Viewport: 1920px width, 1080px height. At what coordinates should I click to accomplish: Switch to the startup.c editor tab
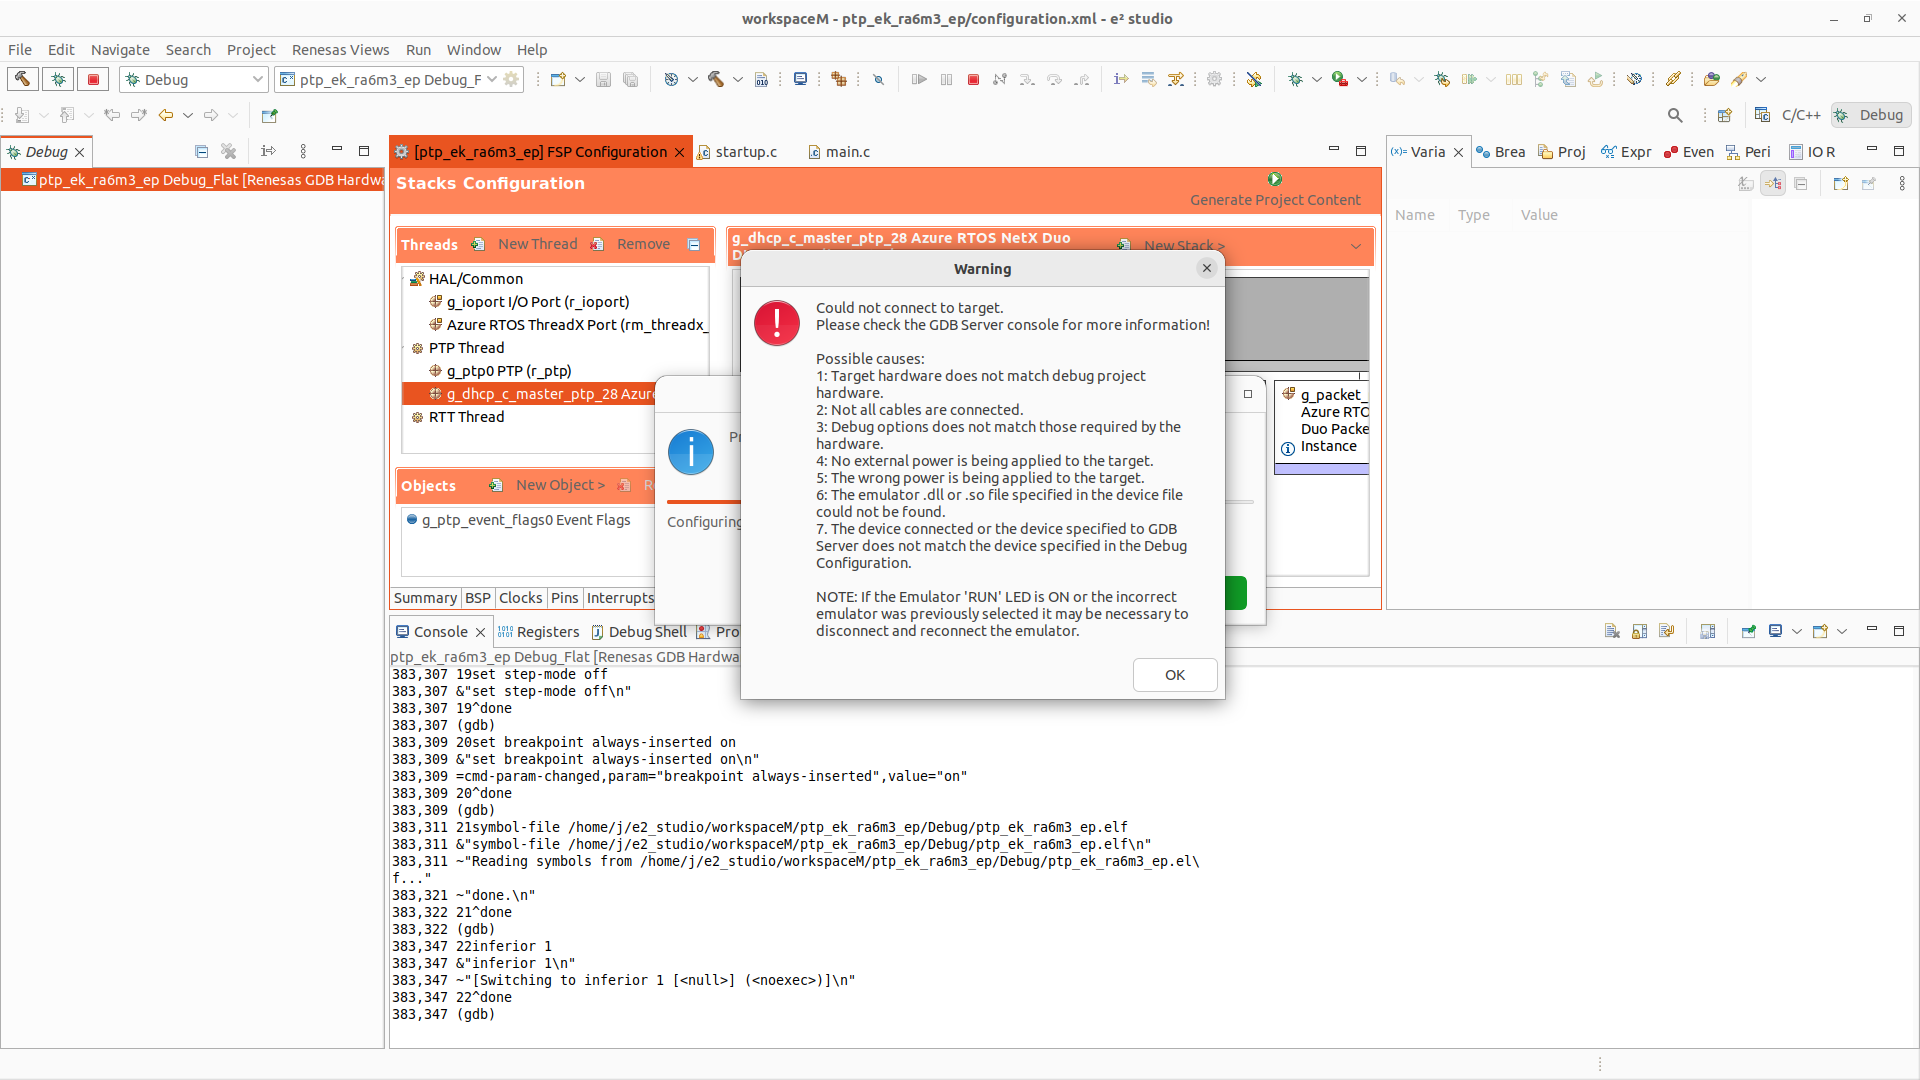pyautogui.click(x=737, y=152)
